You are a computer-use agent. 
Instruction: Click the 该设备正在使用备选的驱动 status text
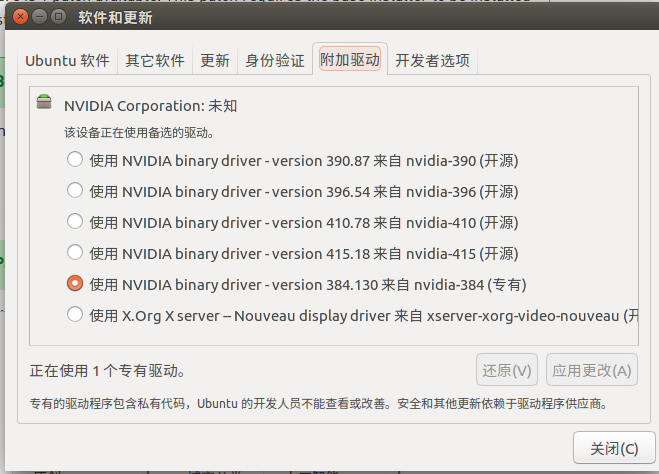[139, 133]
